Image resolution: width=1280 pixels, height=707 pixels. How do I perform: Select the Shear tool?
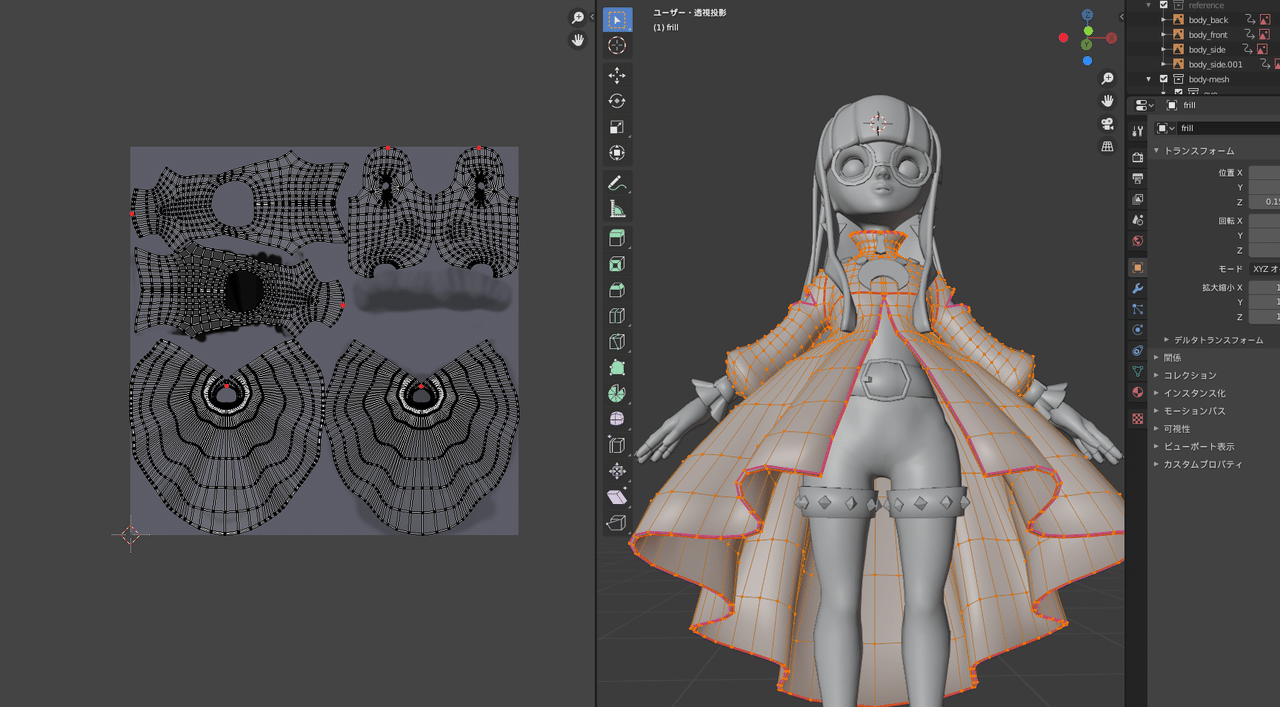(x=617, y=497)
